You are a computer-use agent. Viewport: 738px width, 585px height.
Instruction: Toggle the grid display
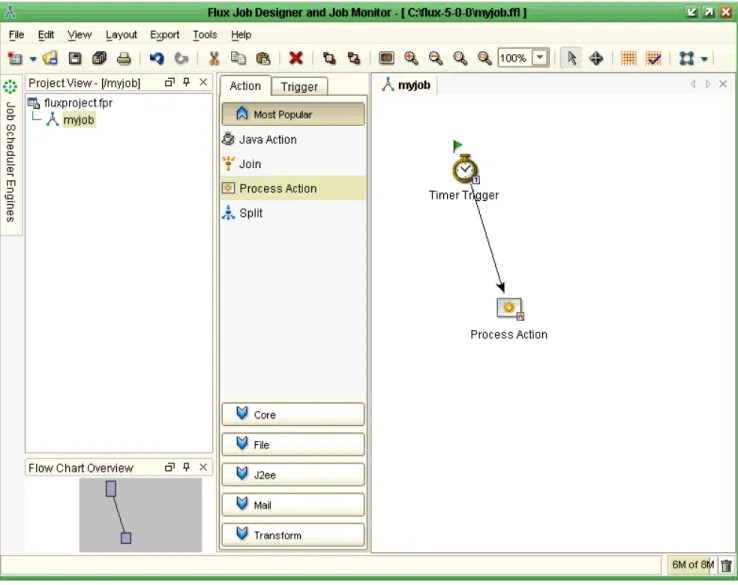[628, 58]
